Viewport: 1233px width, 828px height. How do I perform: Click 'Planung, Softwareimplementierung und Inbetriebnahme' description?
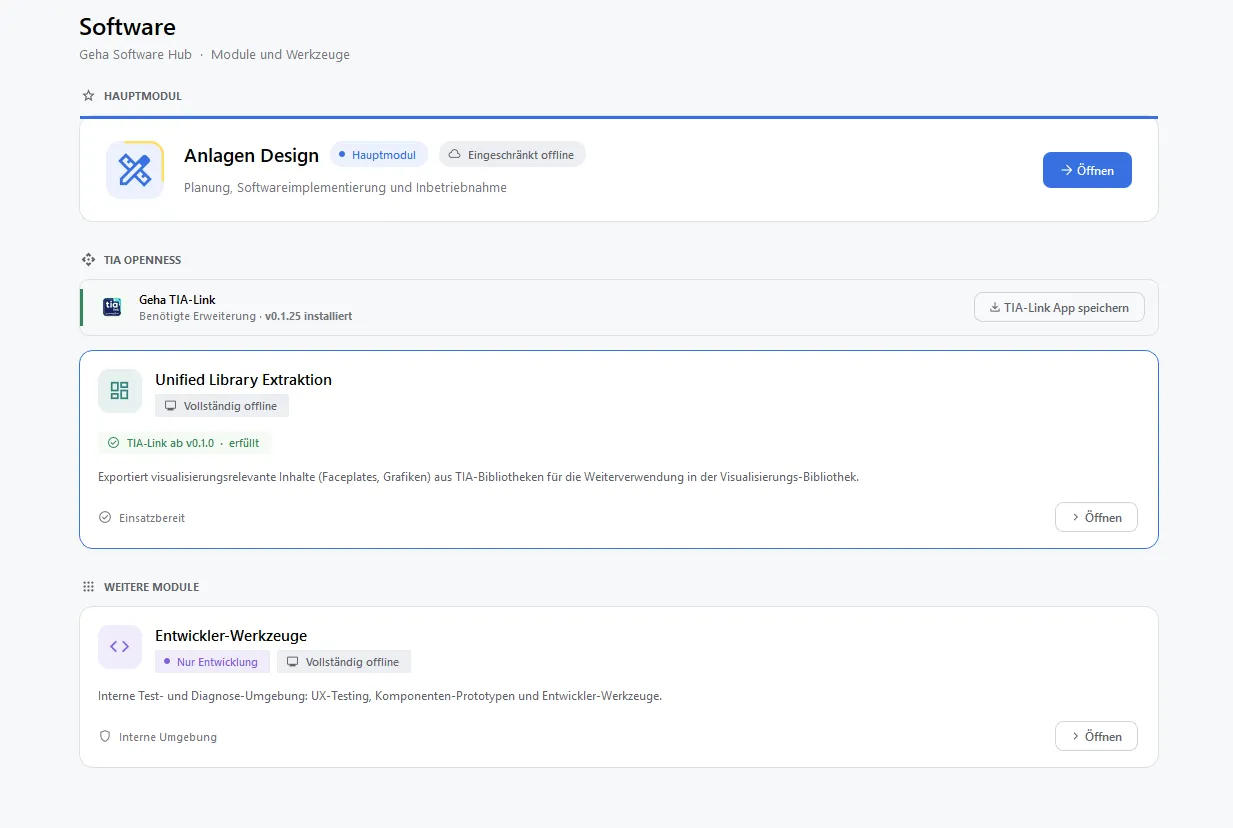(345, 188)
